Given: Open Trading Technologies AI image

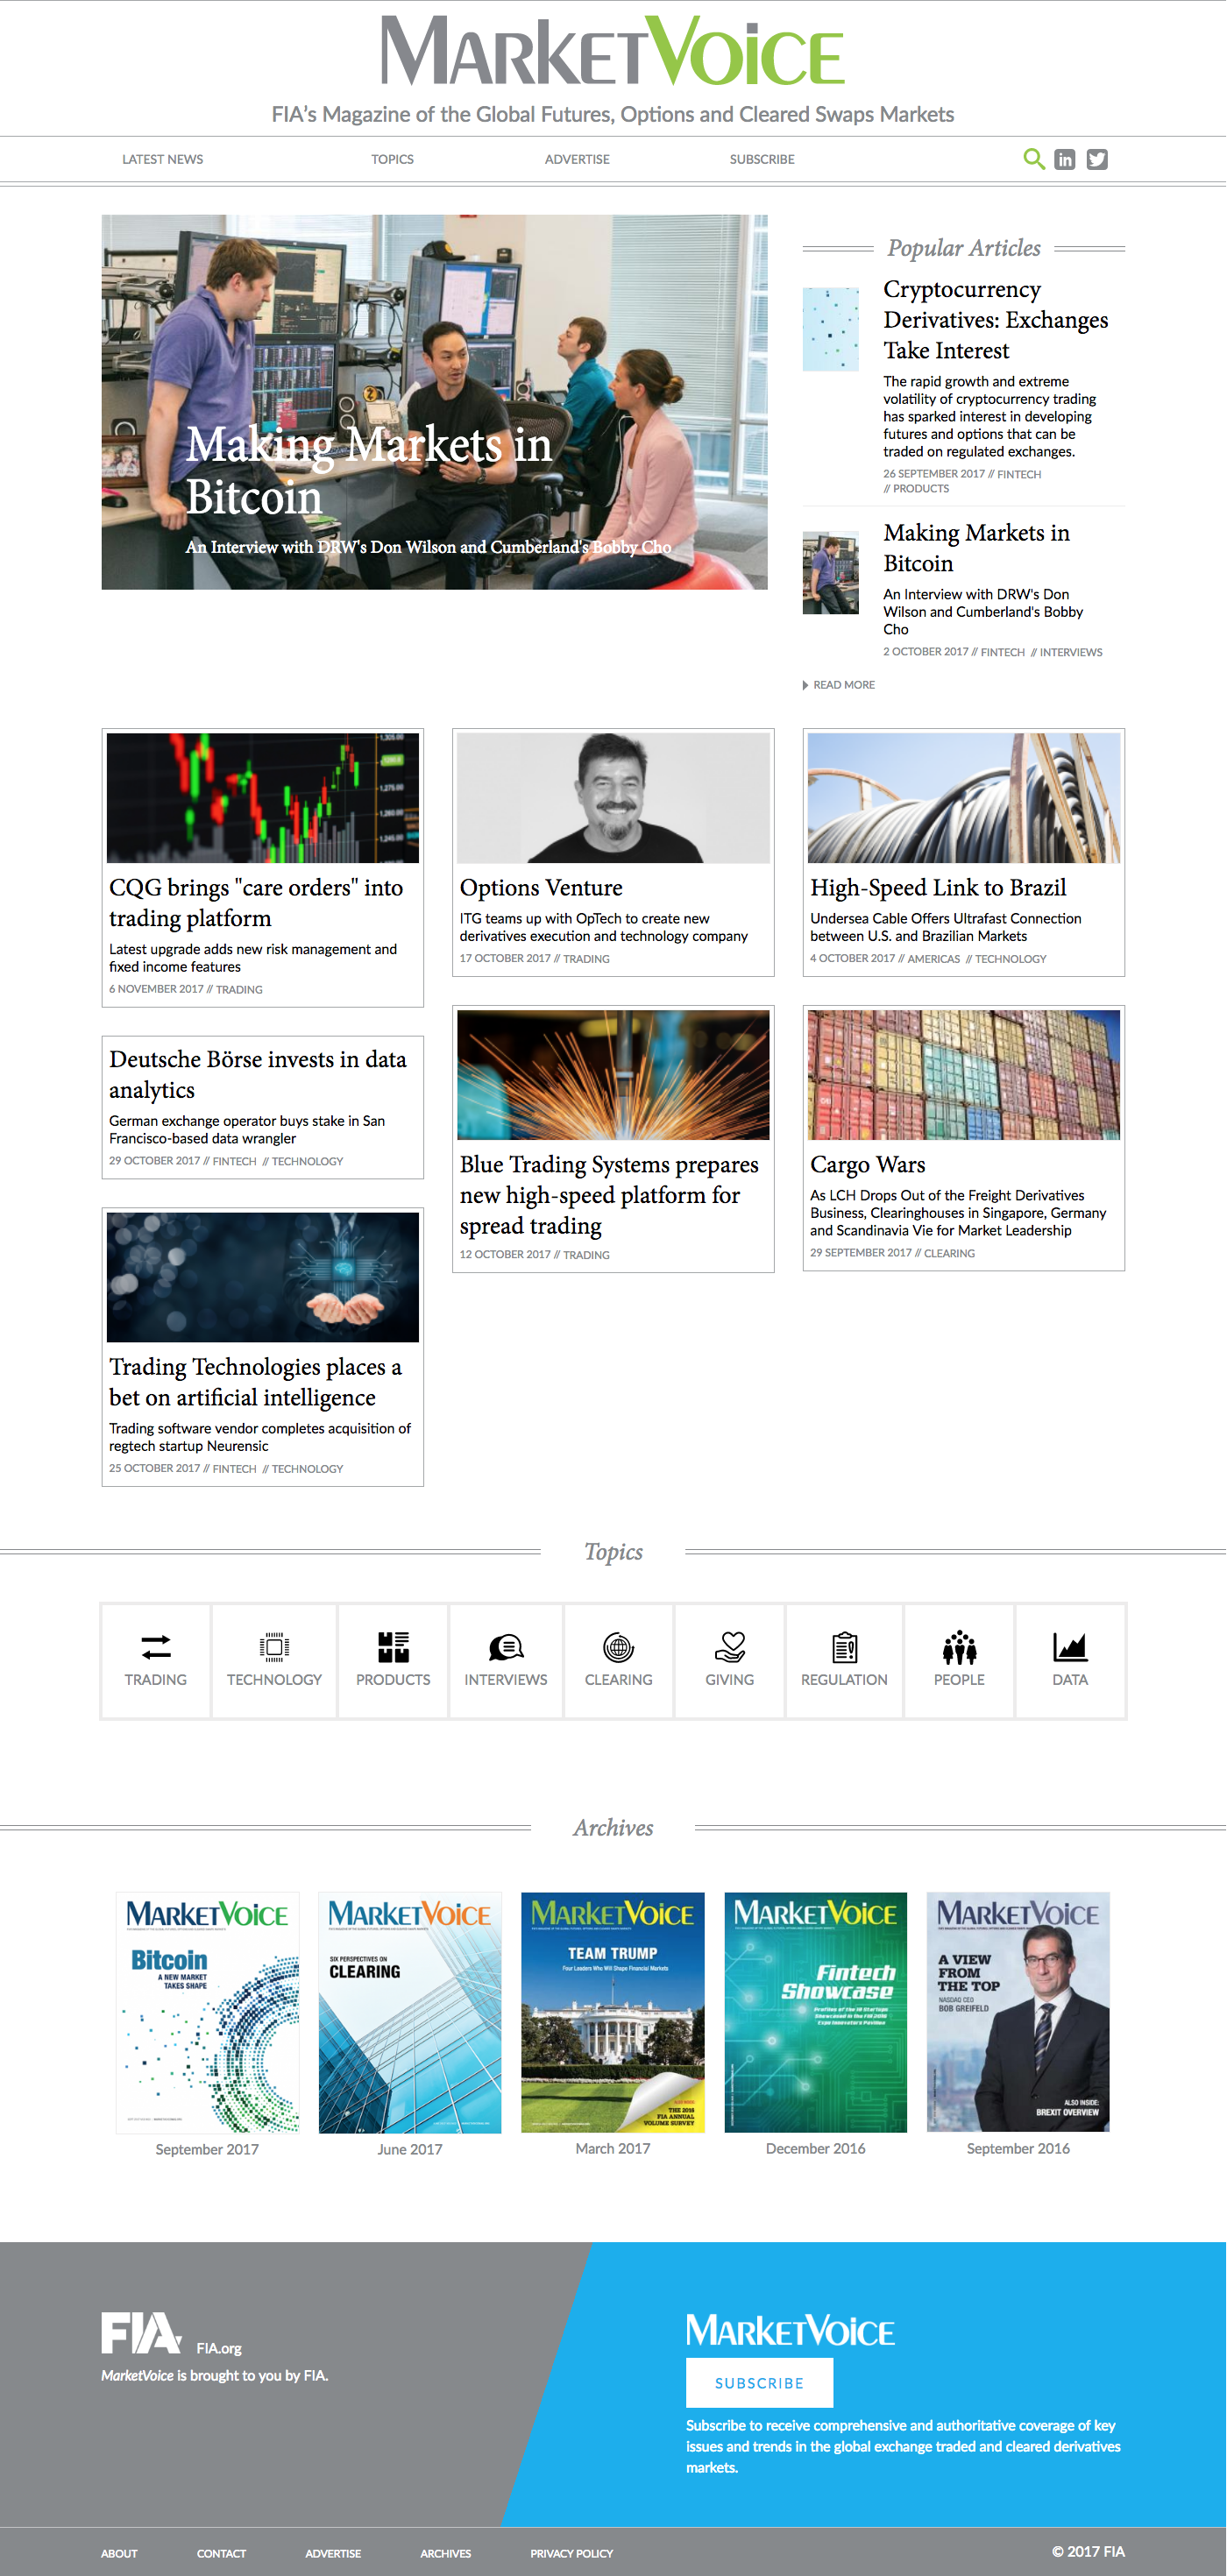Looking at the screenshot, I should coord(263,1277).
